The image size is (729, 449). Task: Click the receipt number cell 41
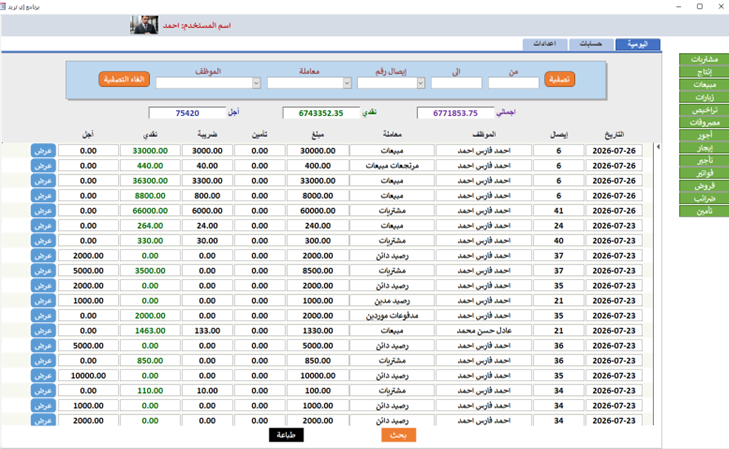(558, 211)
